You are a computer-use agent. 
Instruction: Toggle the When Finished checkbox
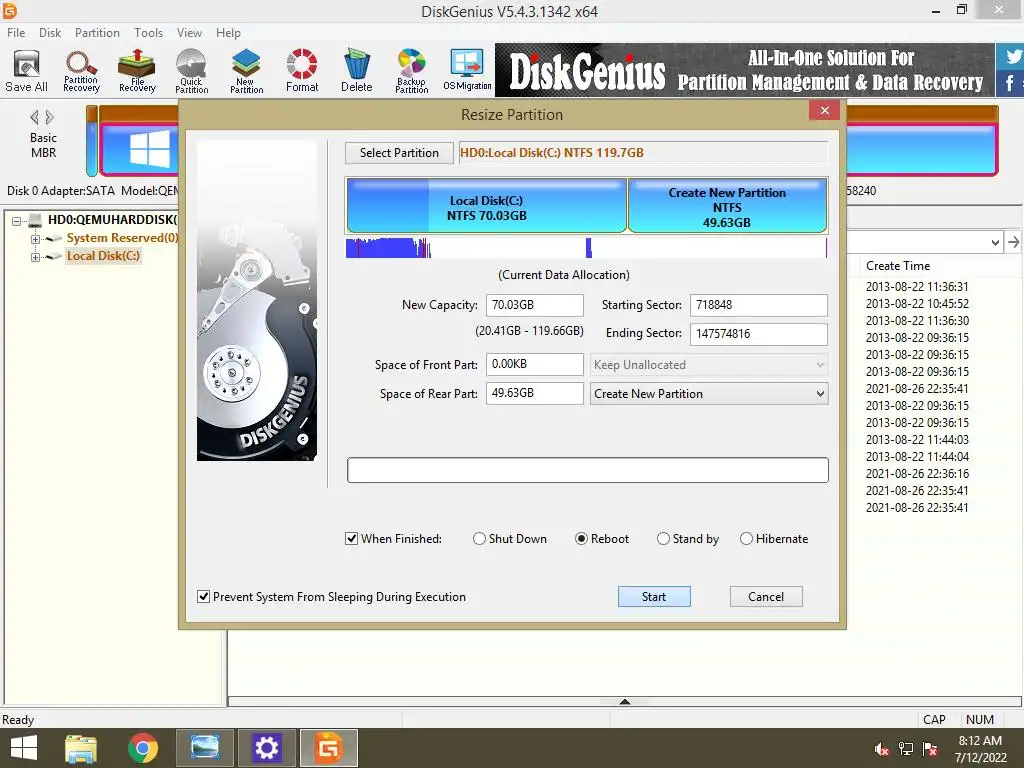[x=351, y=539]
